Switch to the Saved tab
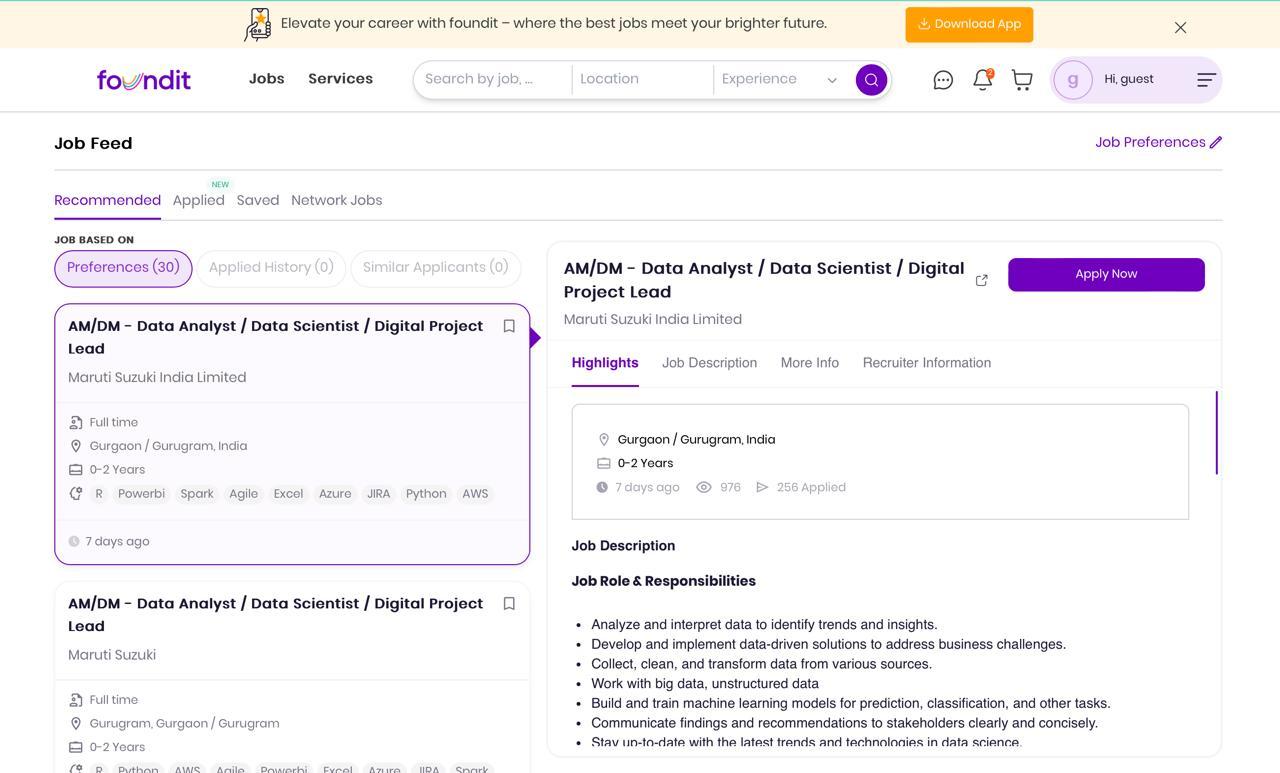Screen dimensions: 1280x773 pos(258,200)
